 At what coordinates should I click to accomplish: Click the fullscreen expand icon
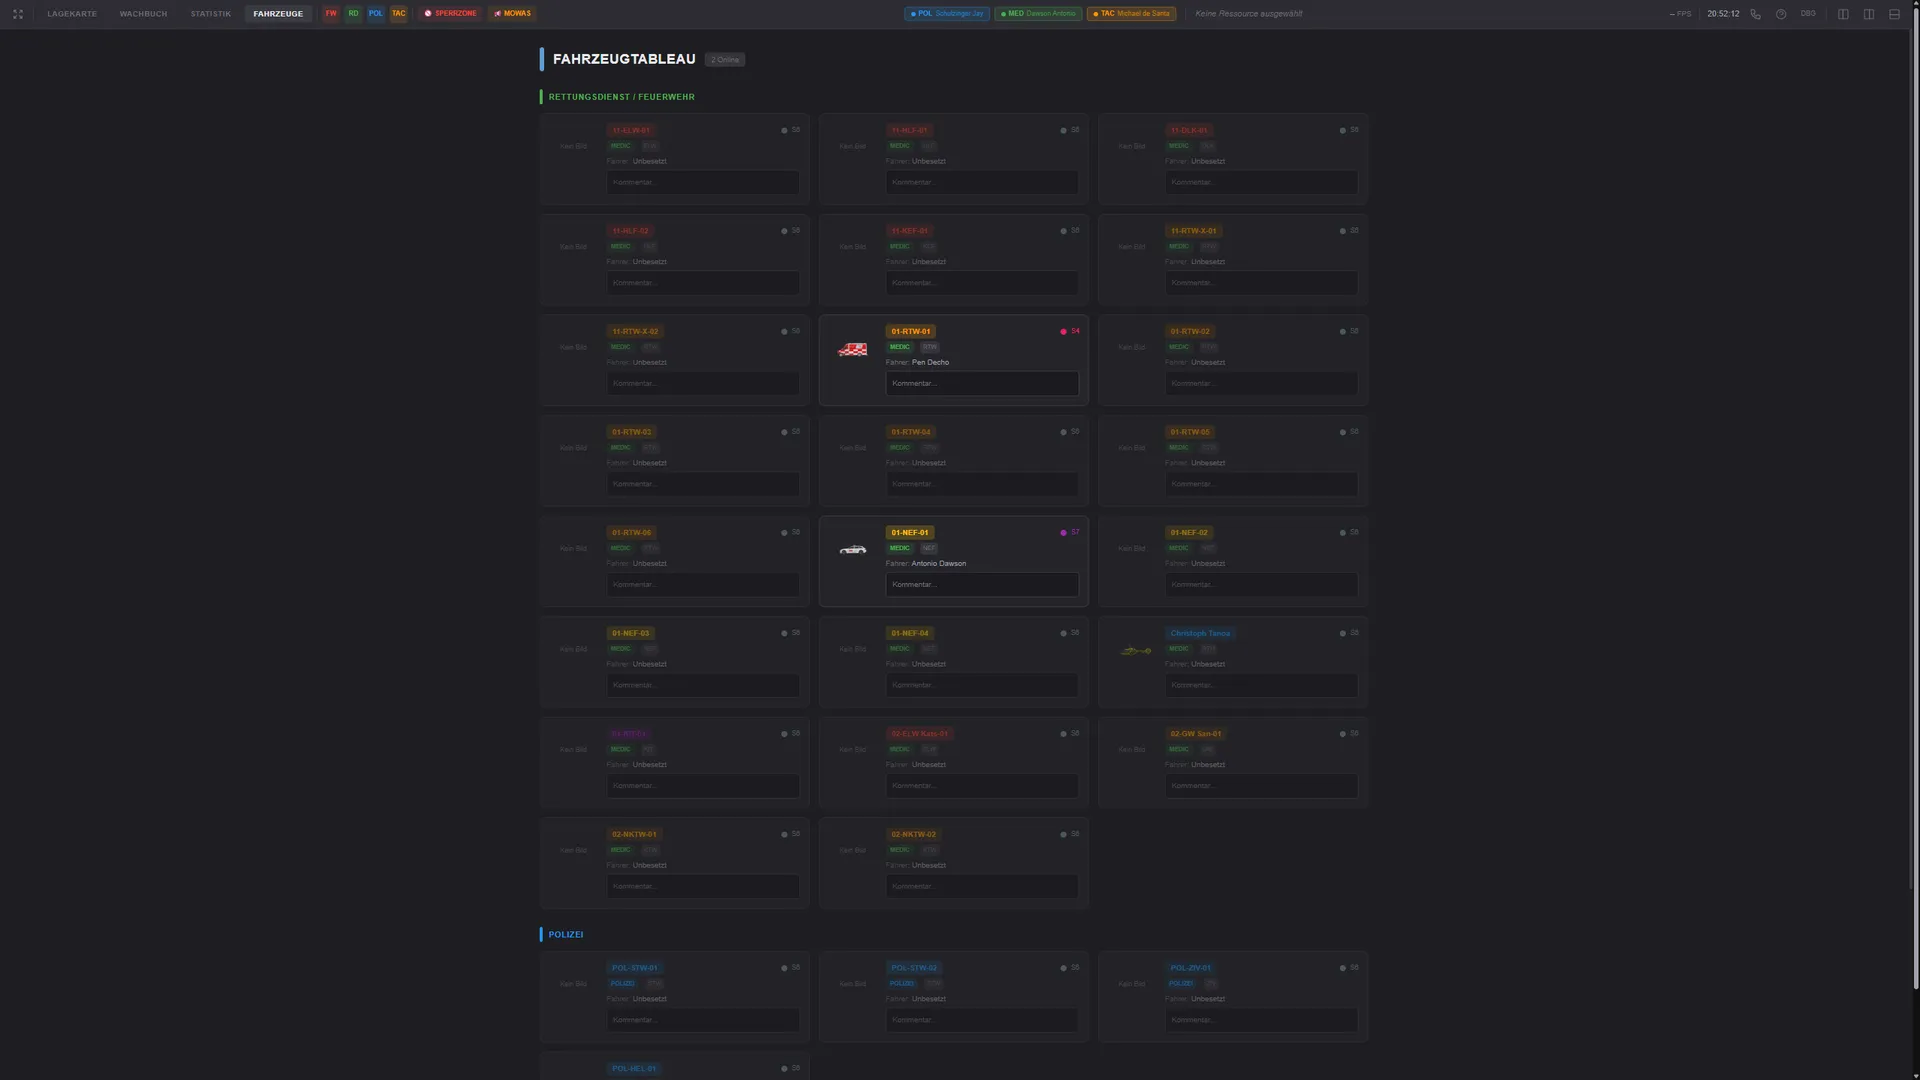click(18, 14)
